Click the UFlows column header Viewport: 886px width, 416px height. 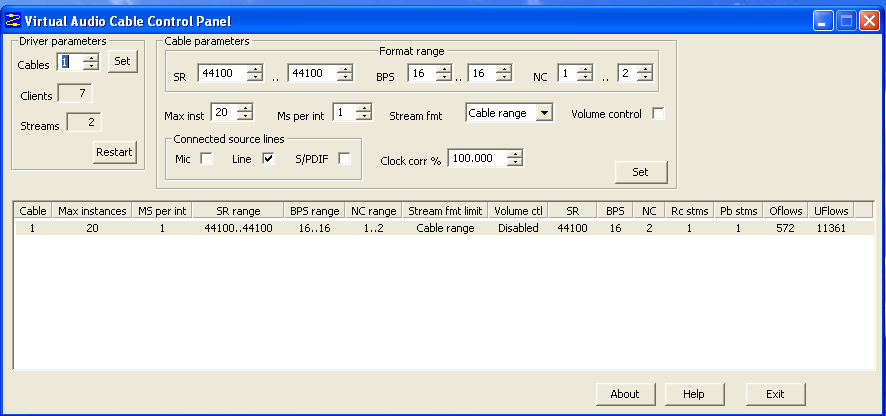[831, 211]
